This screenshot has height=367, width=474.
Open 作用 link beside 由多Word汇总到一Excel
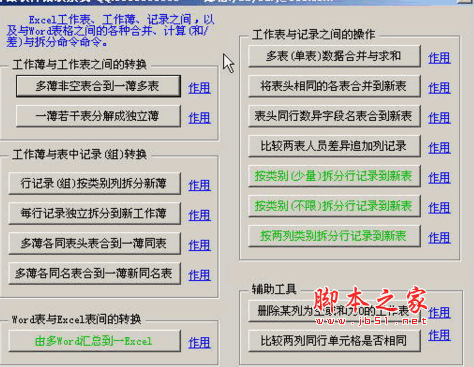[x=199, y=343]
